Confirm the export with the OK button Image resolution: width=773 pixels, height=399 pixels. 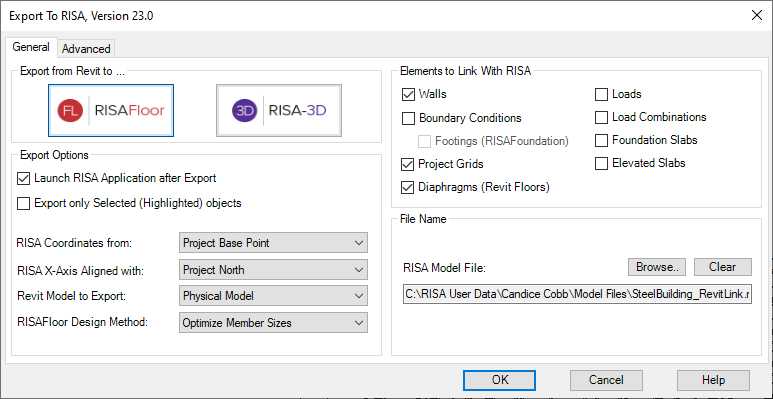click(500, 380)
